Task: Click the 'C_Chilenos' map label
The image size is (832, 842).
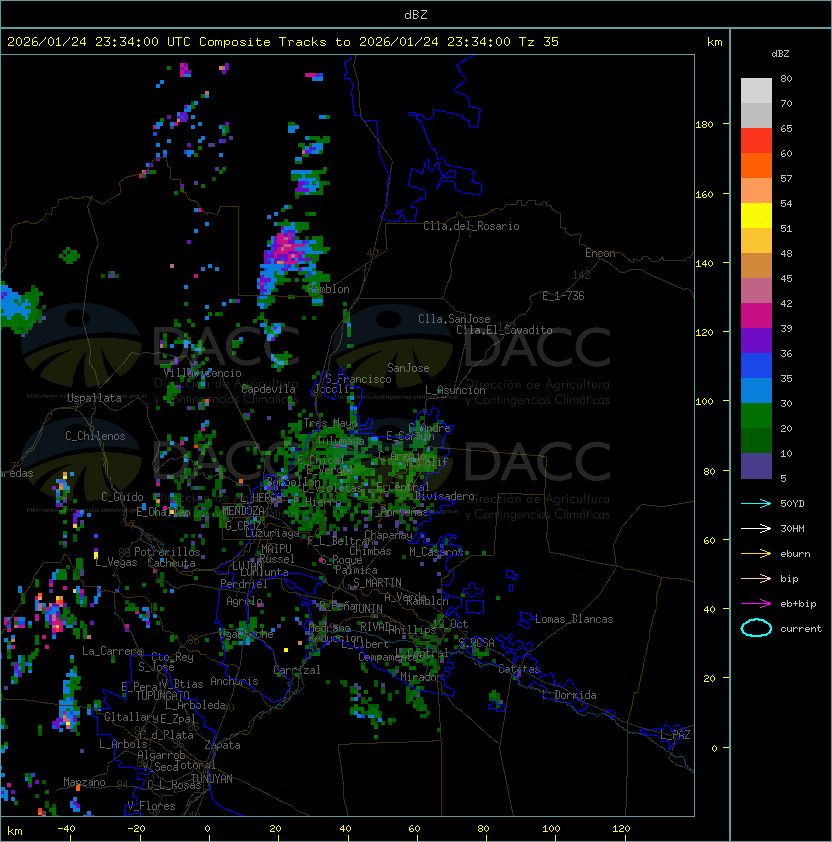Action: pos(95,436)
